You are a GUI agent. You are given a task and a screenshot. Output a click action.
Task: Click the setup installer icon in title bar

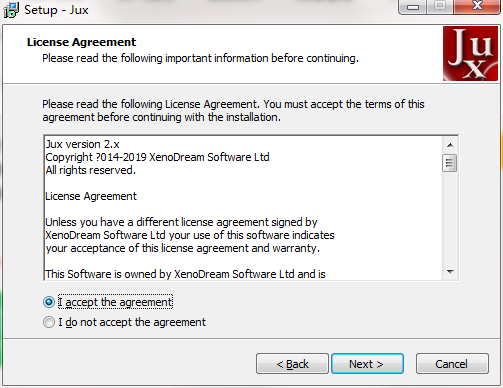pyautogui.click(x=11, y=10)
